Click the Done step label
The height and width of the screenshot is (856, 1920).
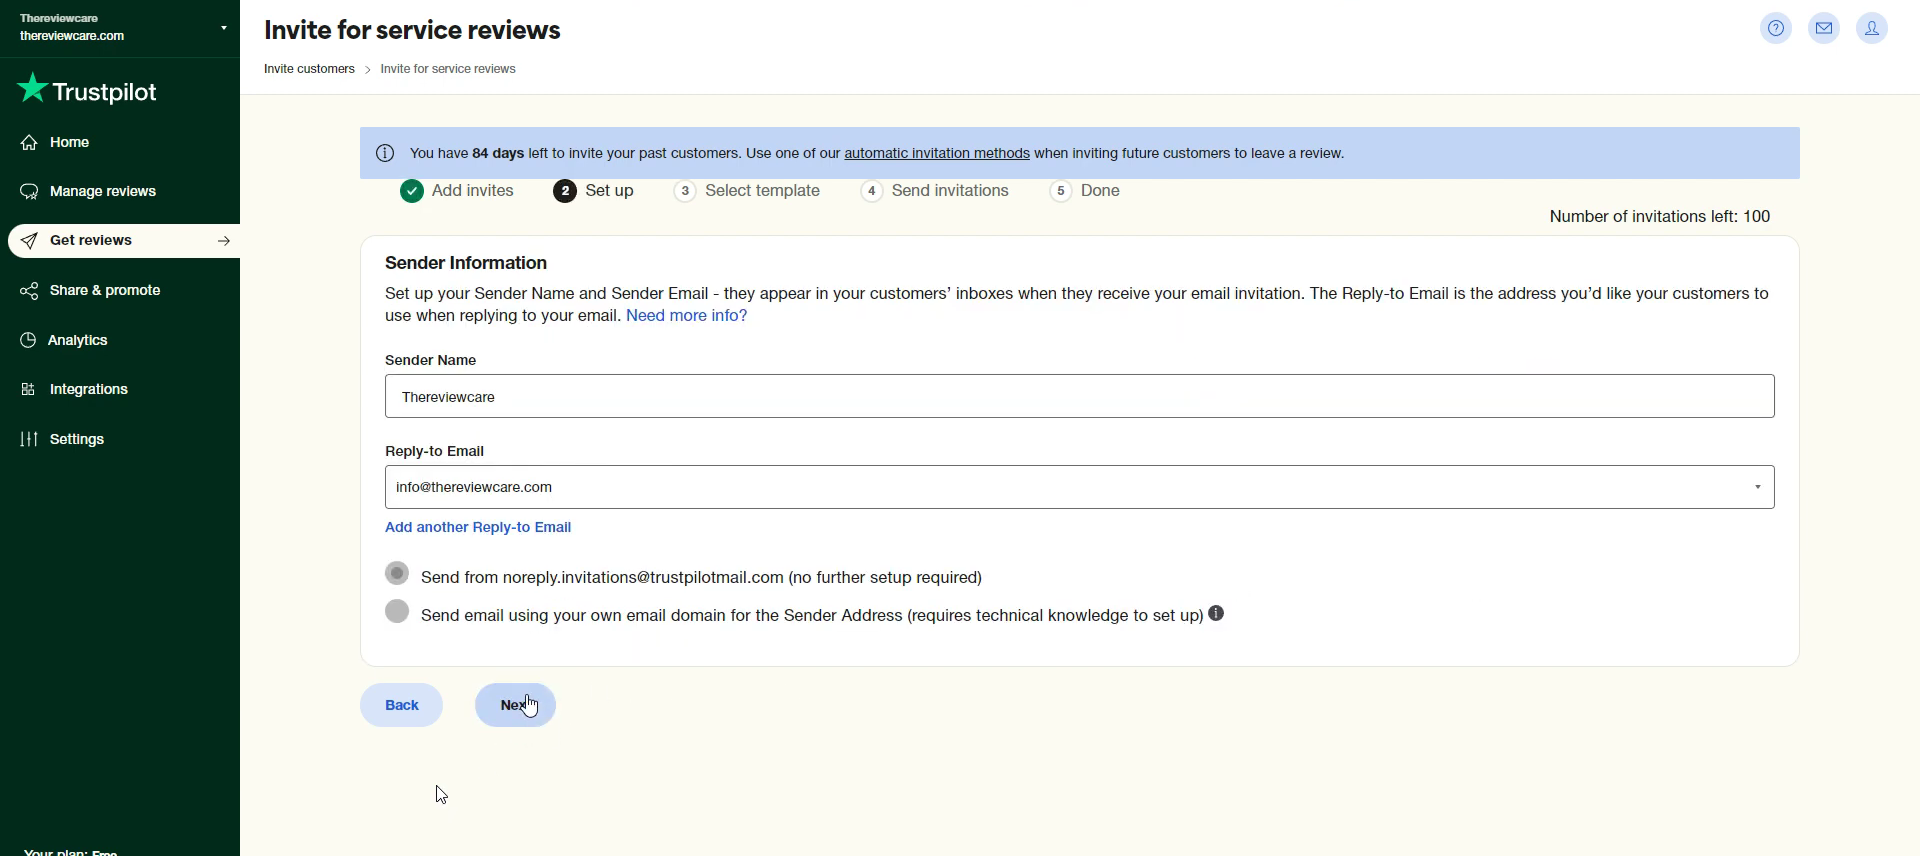(1100, 191)
